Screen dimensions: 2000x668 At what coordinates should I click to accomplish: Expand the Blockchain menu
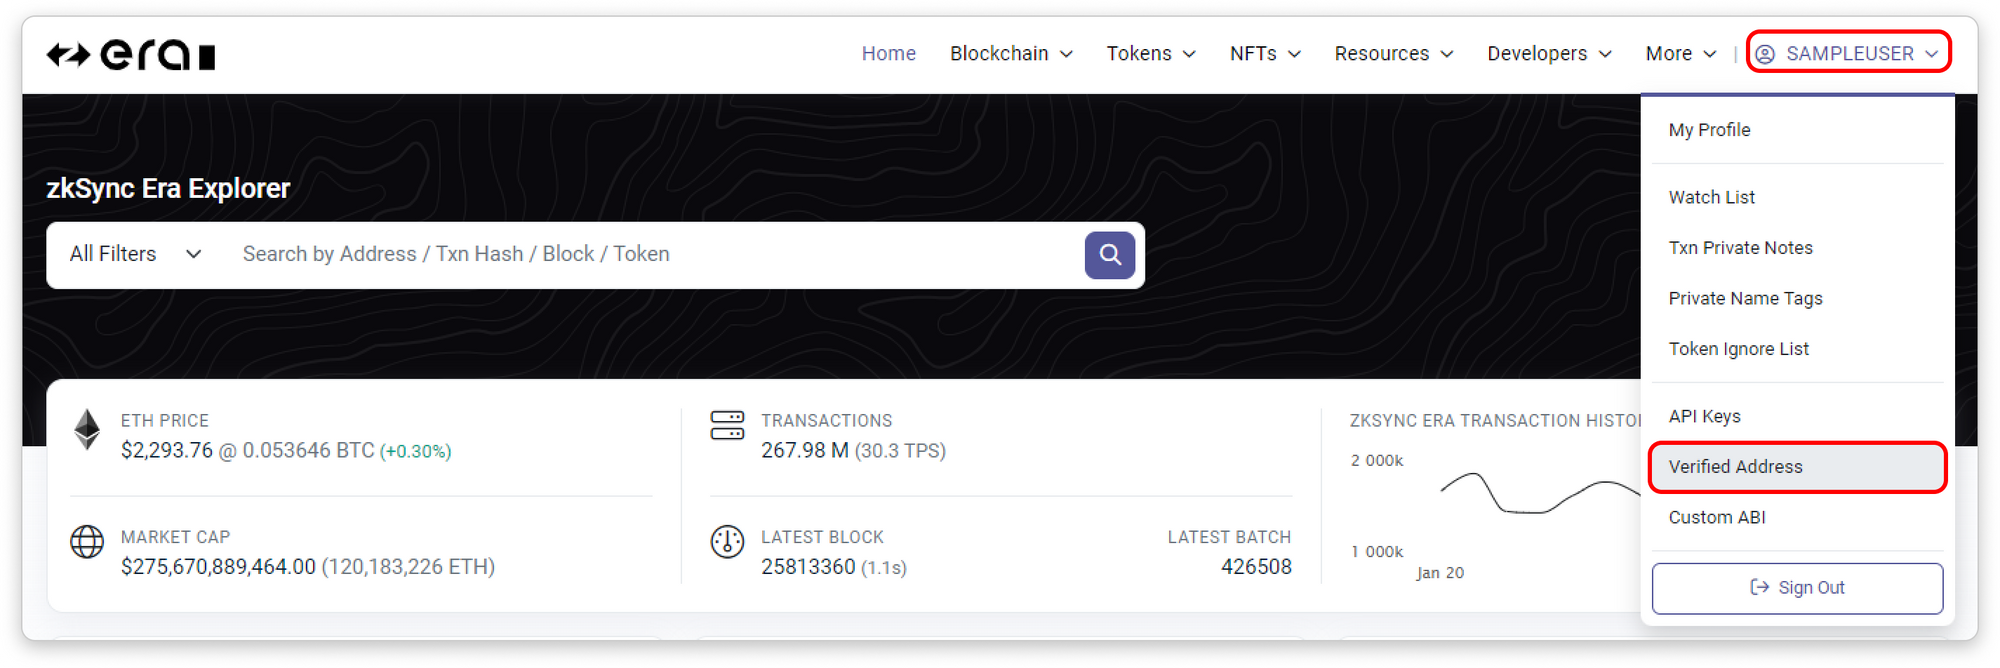[1010, 54]
